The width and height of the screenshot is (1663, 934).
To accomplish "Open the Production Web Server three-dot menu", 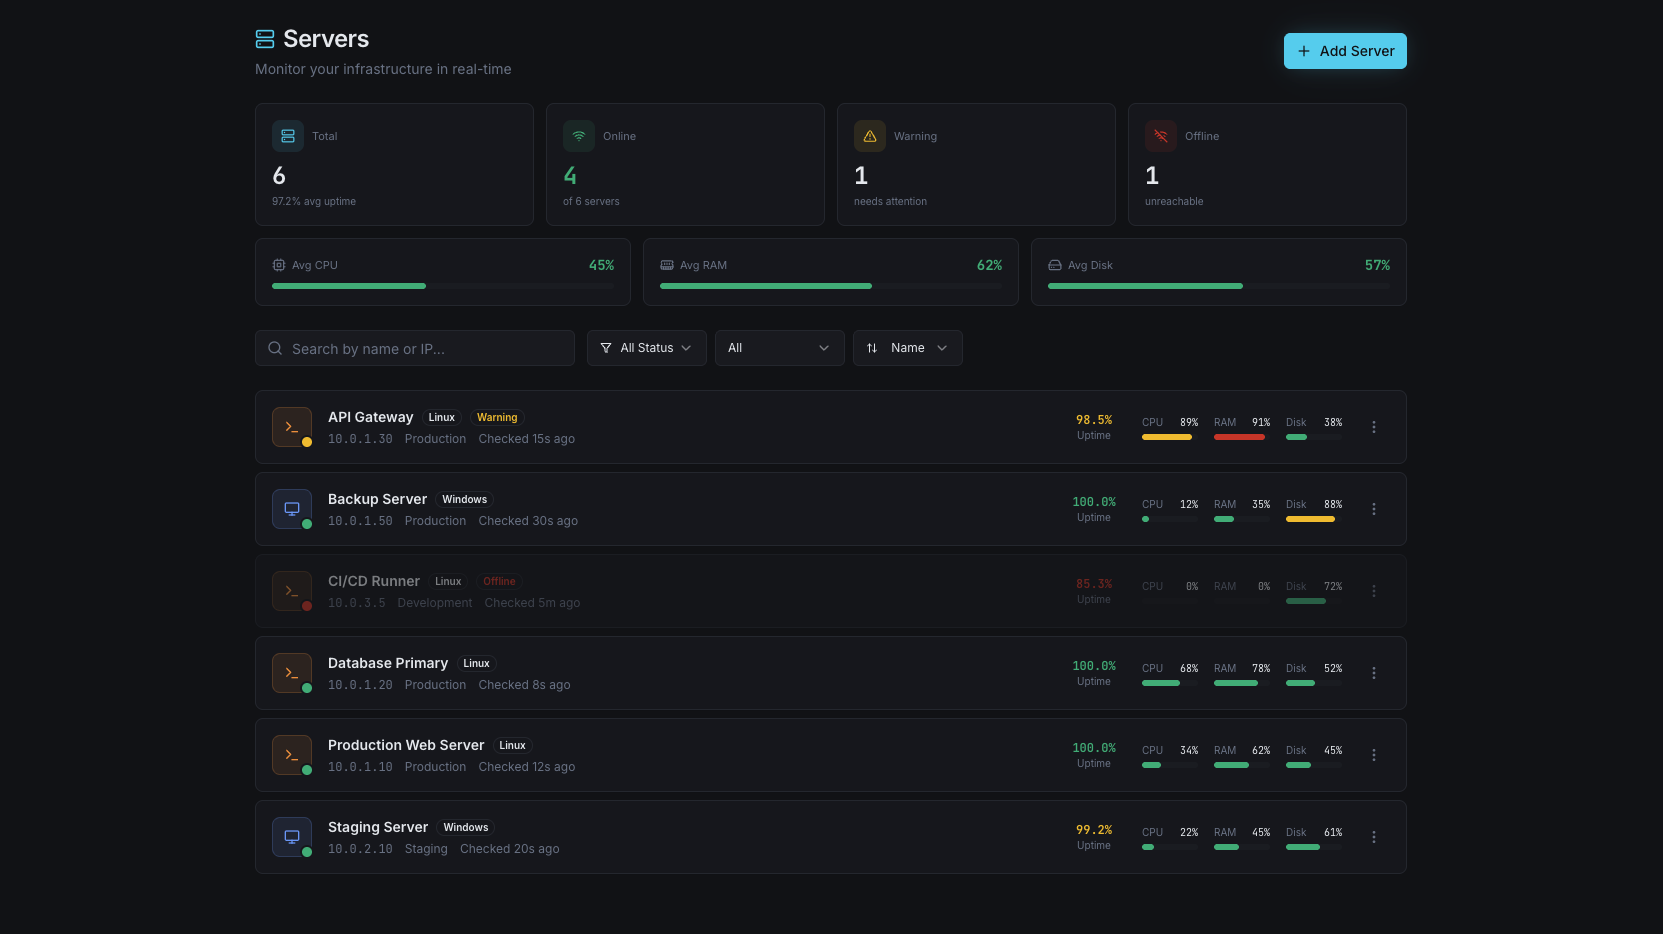I will point(1373,755).
